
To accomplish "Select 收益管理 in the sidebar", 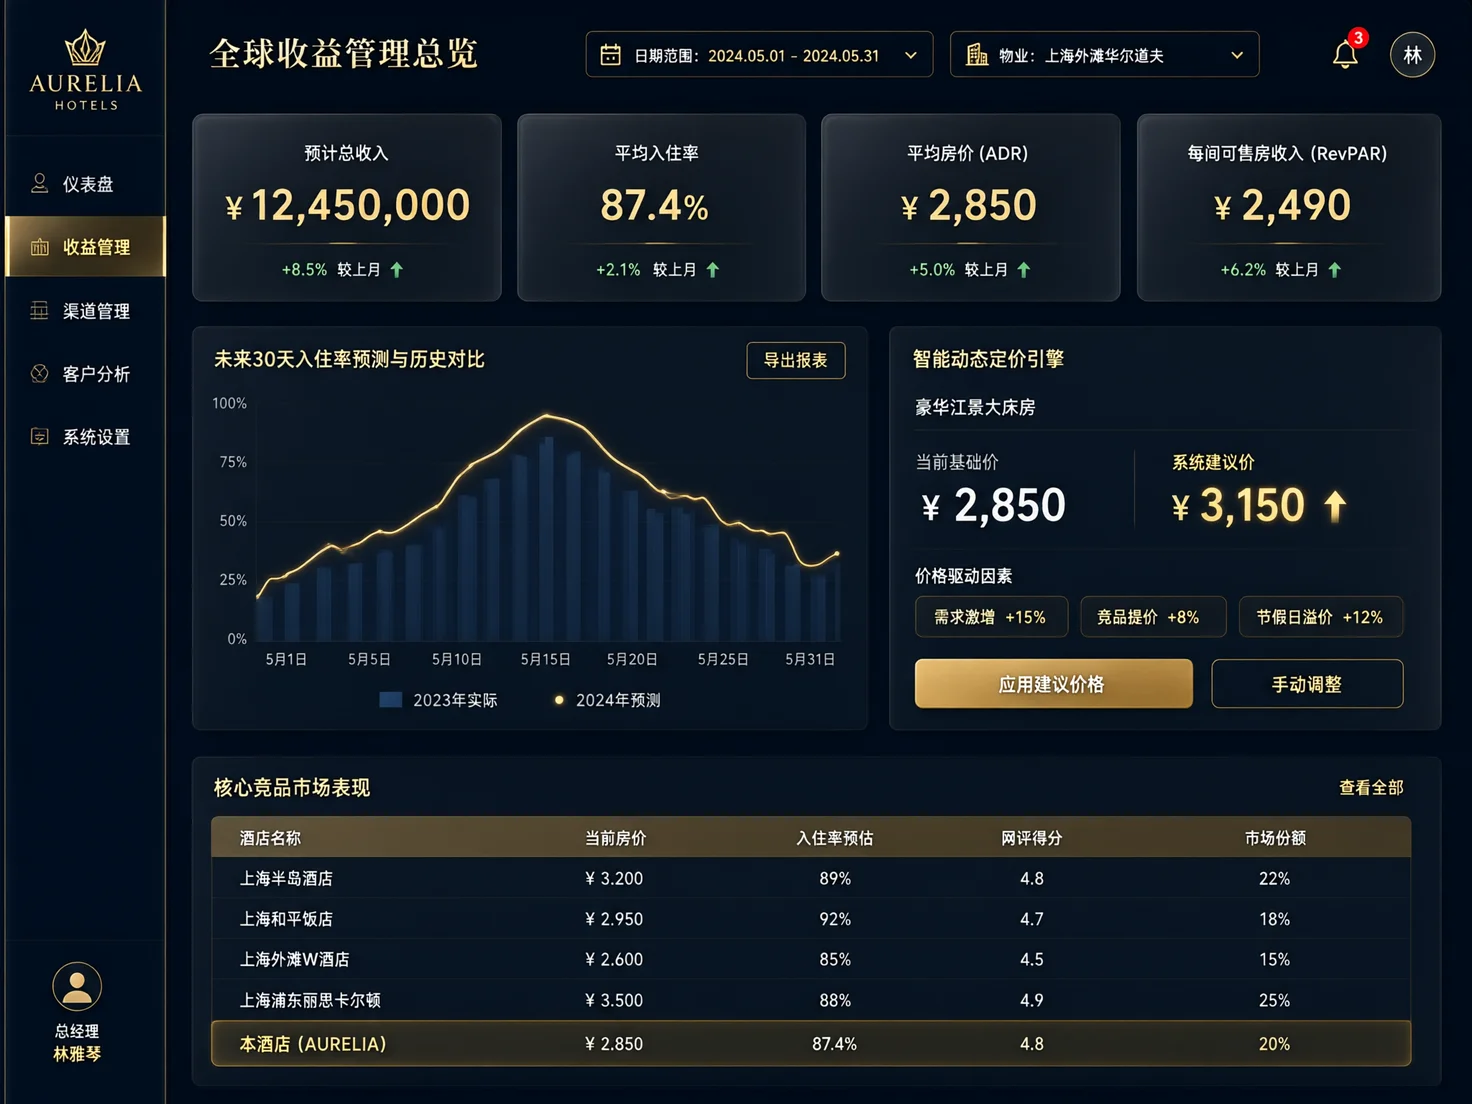I will pyautogui.click(x=86, y=247).
